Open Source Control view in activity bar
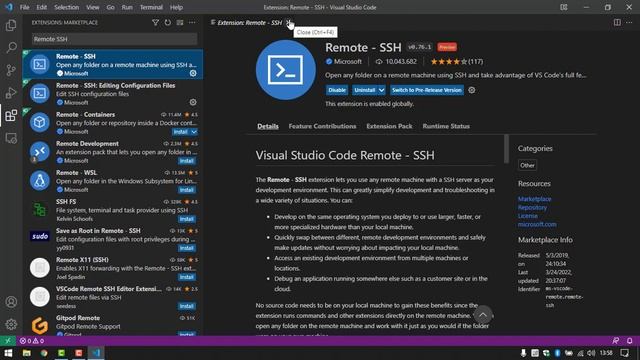The width and height of the screenshot is (640, 360). point(11,70)
